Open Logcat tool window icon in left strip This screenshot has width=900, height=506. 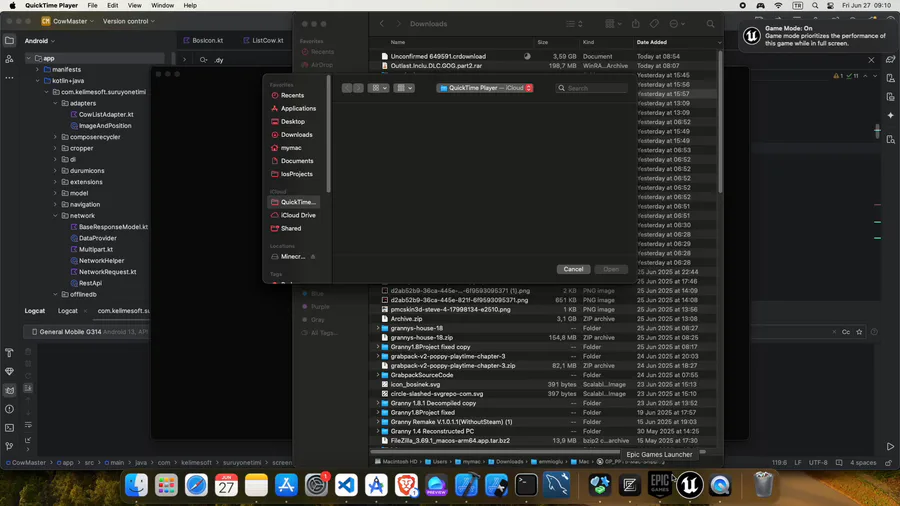[9, 390]
